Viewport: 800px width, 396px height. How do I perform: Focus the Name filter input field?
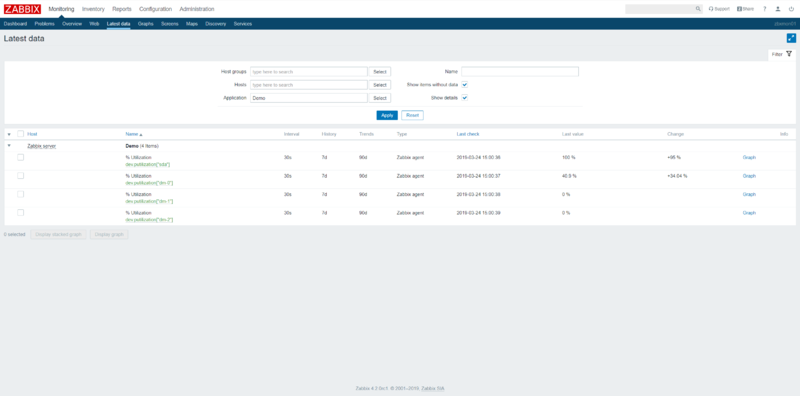[520, 71]
